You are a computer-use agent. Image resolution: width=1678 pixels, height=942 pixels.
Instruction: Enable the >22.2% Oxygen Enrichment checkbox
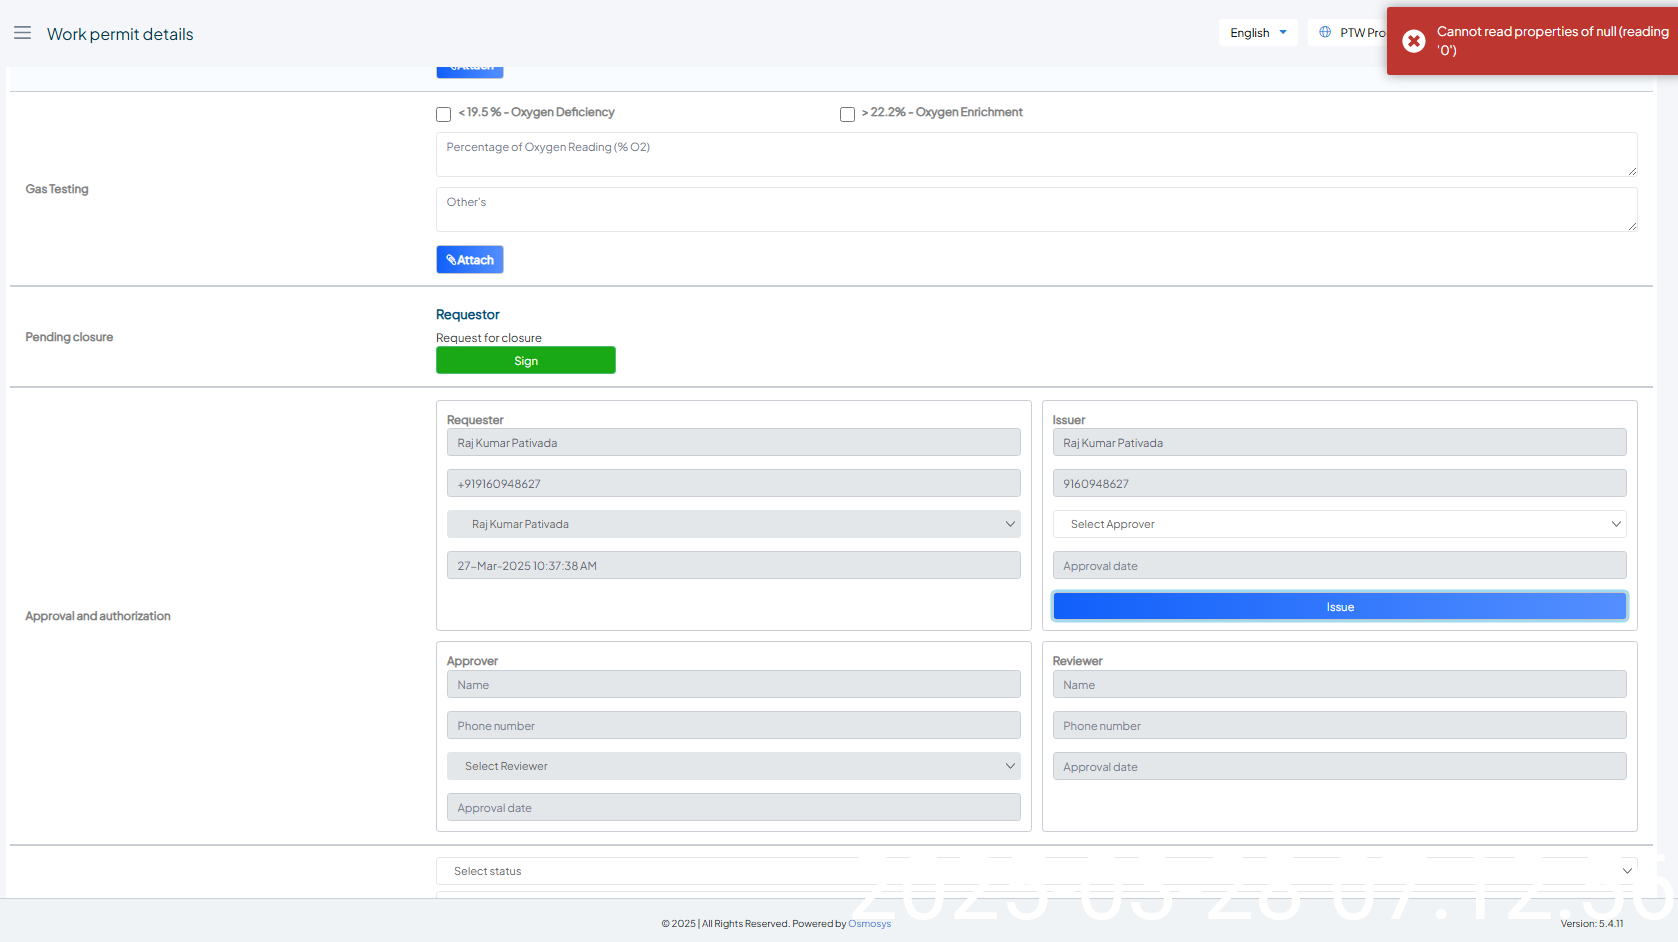click(x=847, y=114)
